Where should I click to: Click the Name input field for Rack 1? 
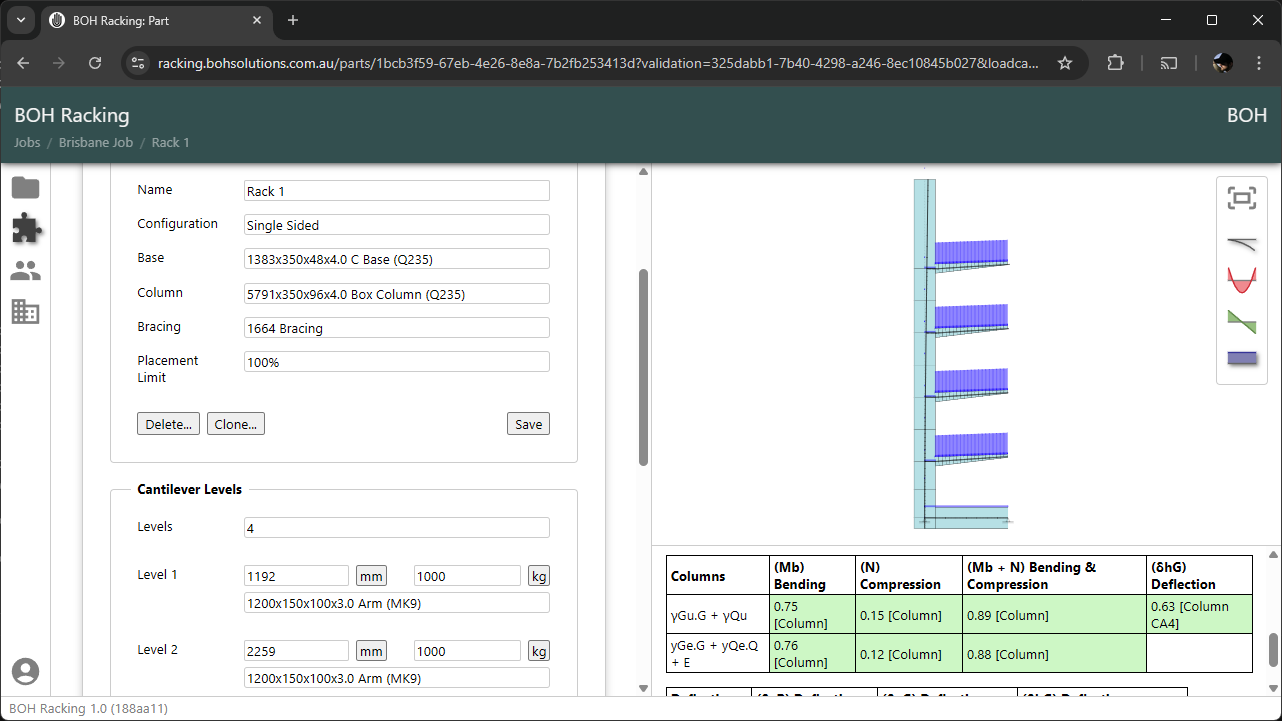pos(396,190)
